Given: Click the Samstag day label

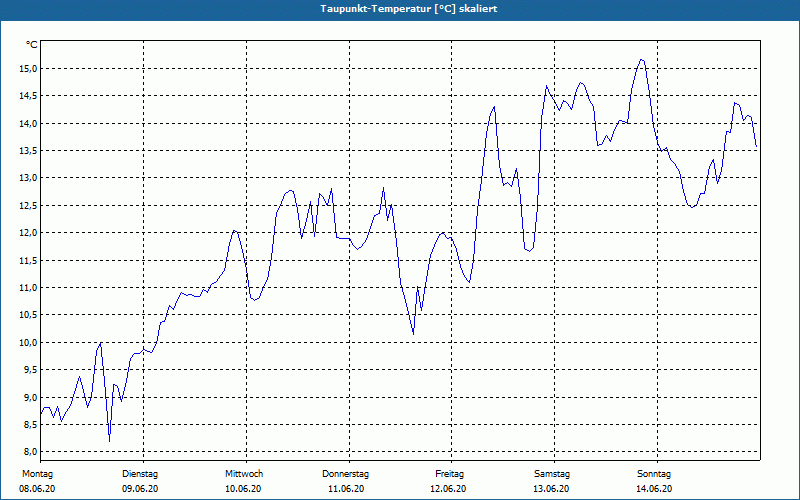Looking at the screenshot, I should [x=552, y=474].
